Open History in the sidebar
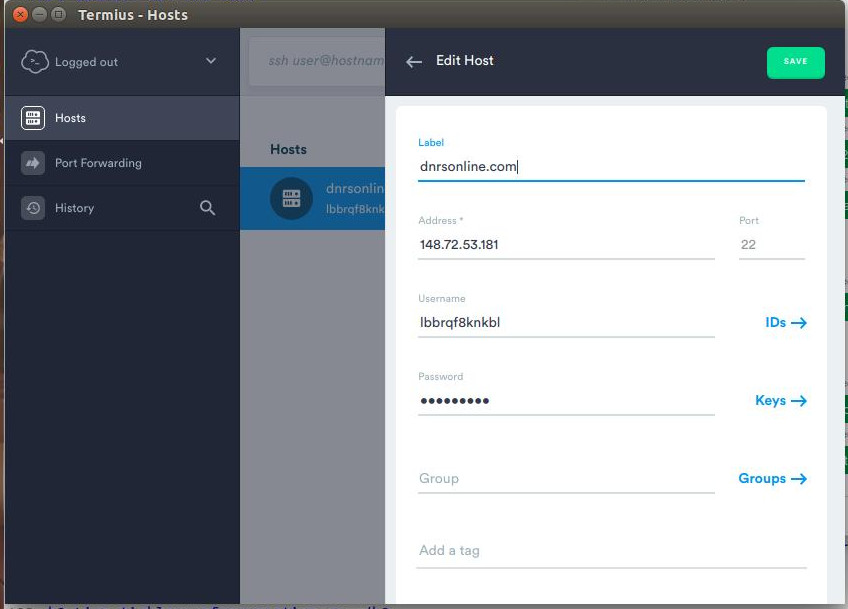The width and height of the screenshot is (848, 609). [122, 208]
